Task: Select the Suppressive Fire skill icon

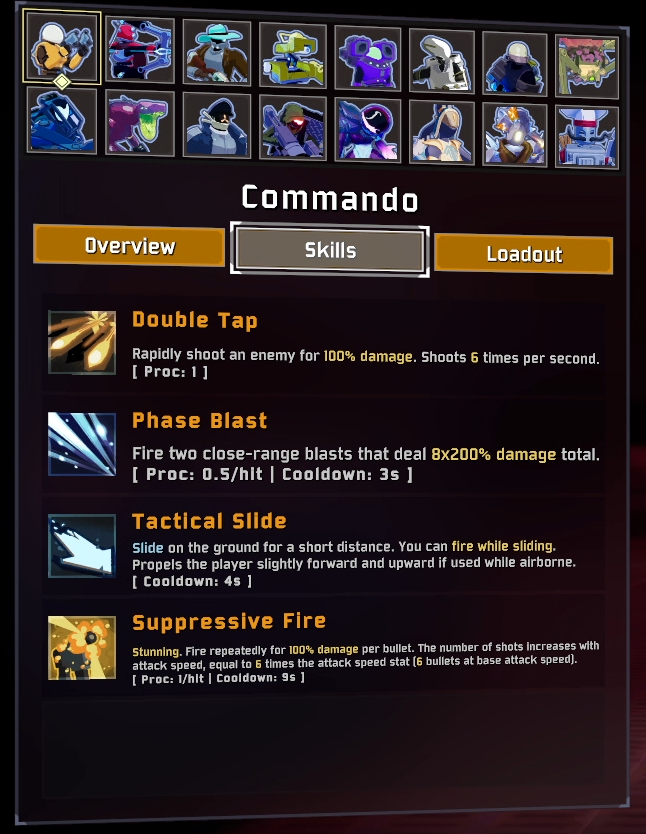Action: coord(82,647)
